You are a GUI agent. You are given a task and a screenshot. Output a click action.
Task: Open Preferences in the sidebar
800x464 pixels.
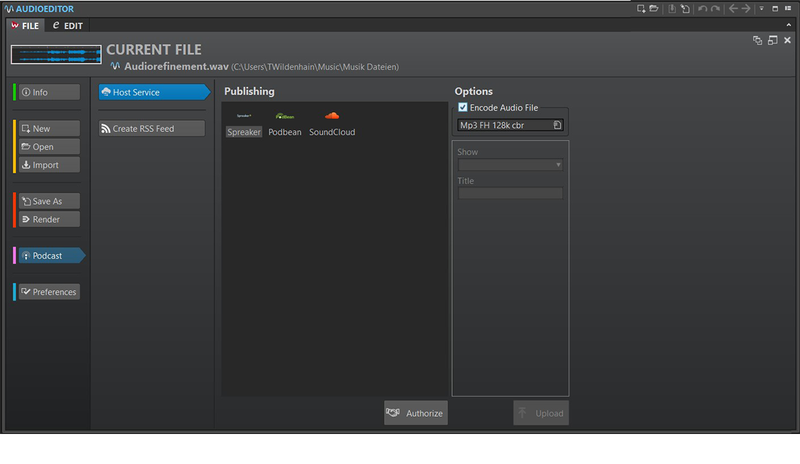(49, 292)
